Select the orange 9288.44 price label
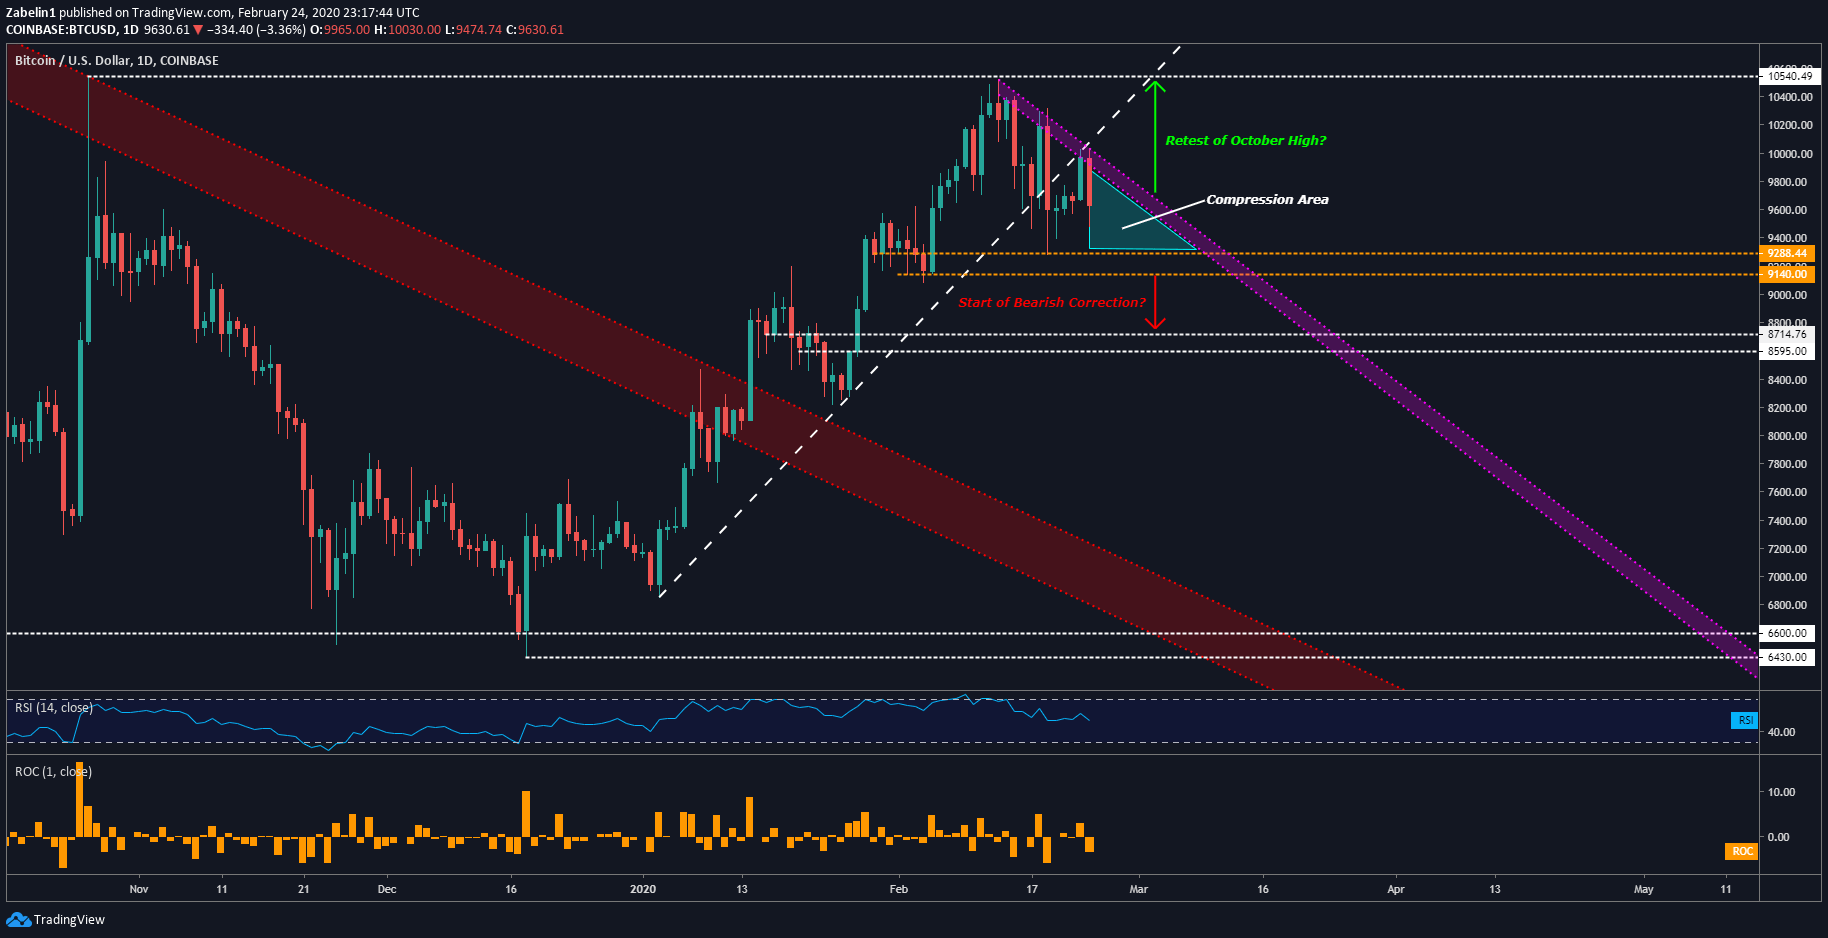The width and height of the screenshot is (1828, 938). (x=1787, y=254)
